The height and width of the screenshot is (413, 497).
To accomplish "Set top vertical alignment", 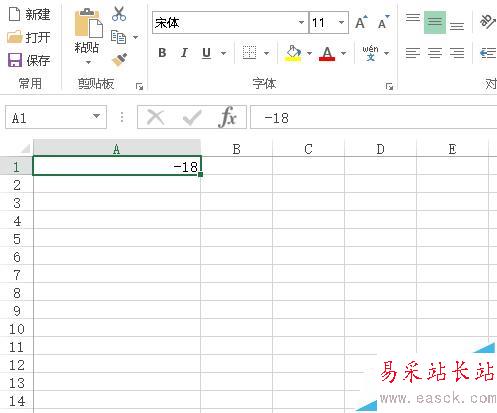I will click(x=413, y=18).
